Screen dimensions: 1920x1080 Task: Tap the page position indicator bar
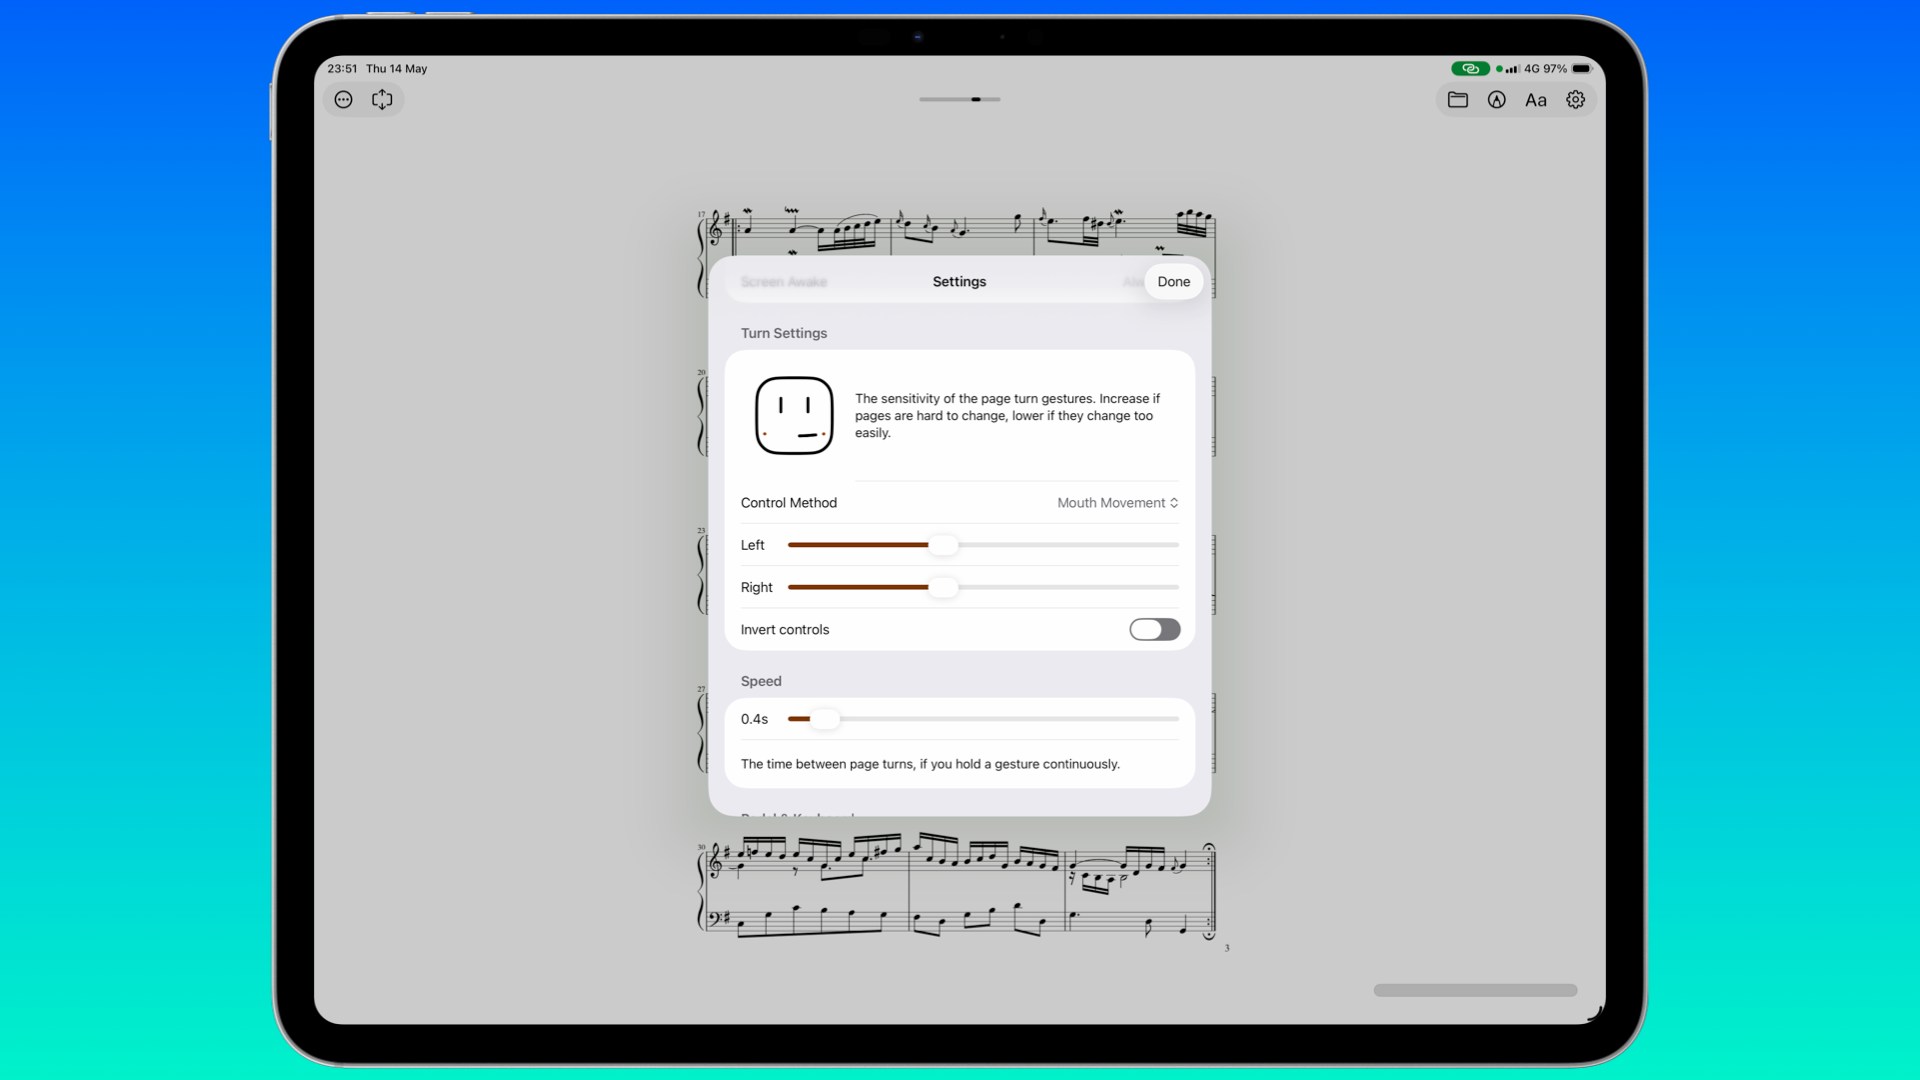tap(960, 100)
